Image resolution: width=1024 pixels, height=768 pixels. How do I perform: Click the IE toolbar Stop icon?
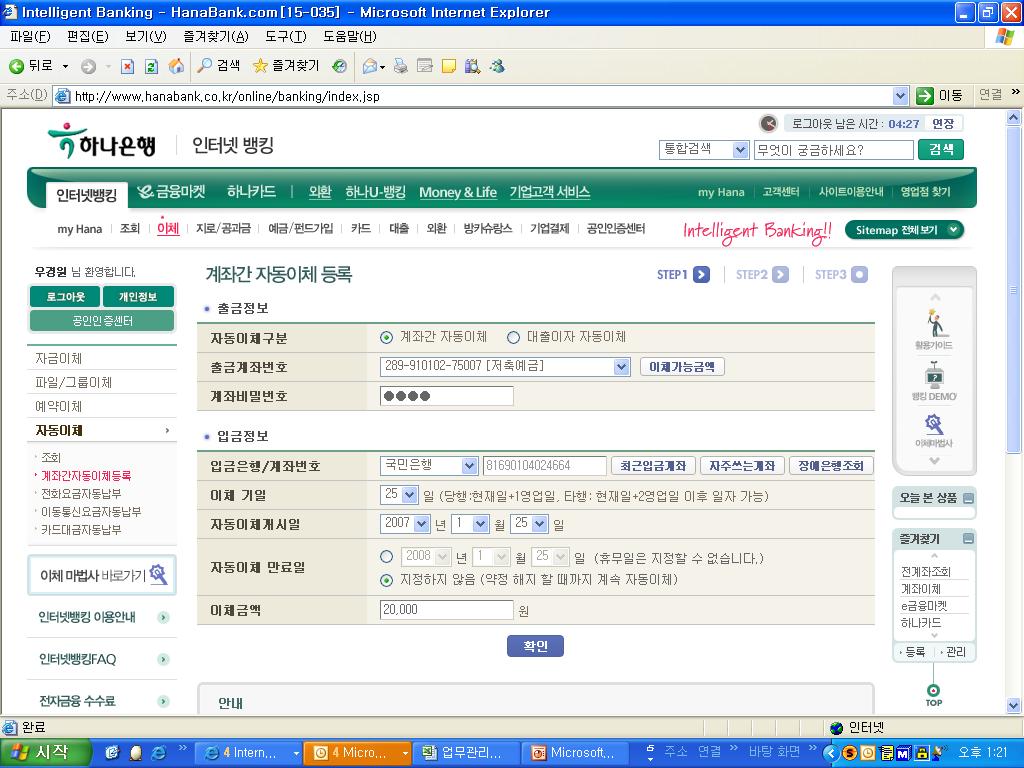pyautogui.click(x=127, y=66)
